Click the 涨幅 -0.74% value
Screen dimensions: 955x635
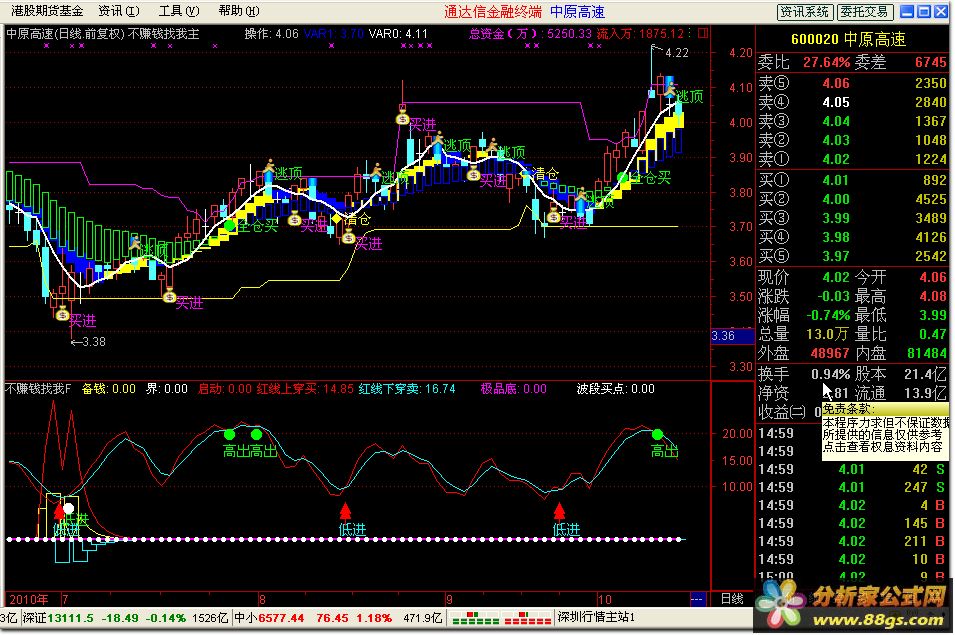(x=828, y=315)
